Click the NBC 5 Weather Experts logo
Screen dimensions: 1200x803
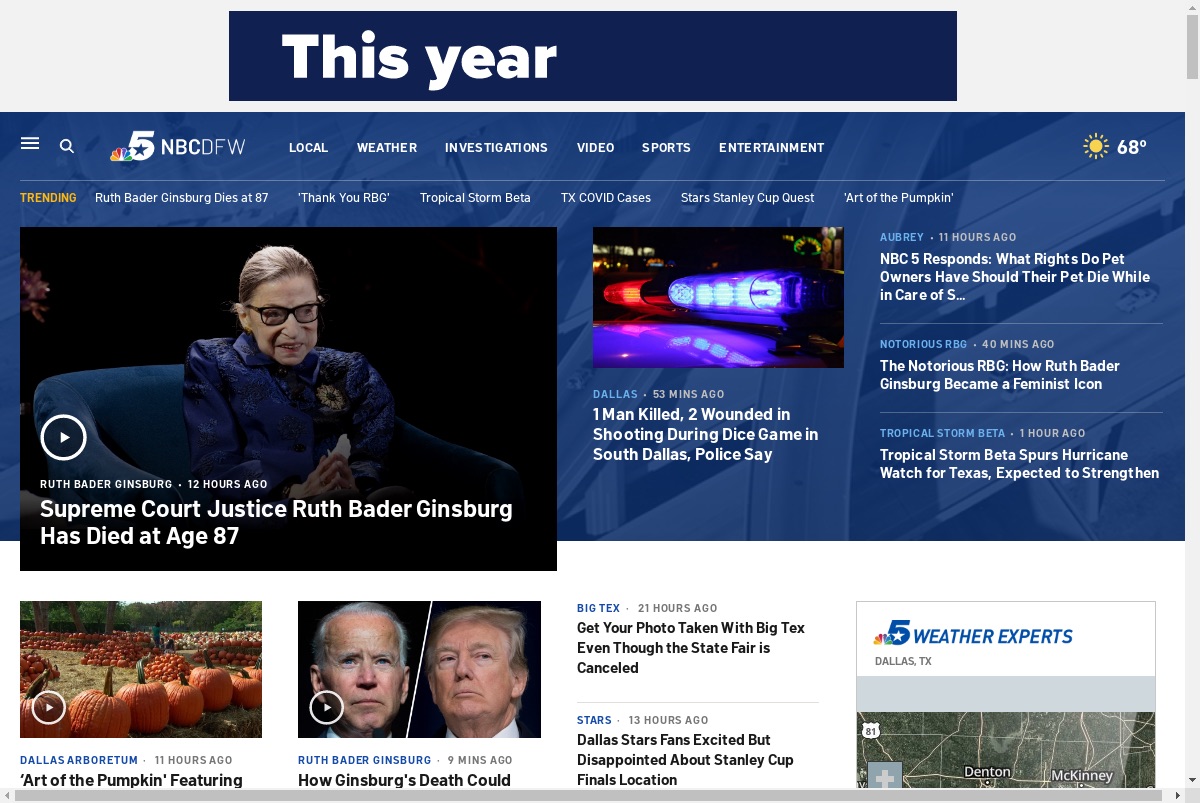973,635
